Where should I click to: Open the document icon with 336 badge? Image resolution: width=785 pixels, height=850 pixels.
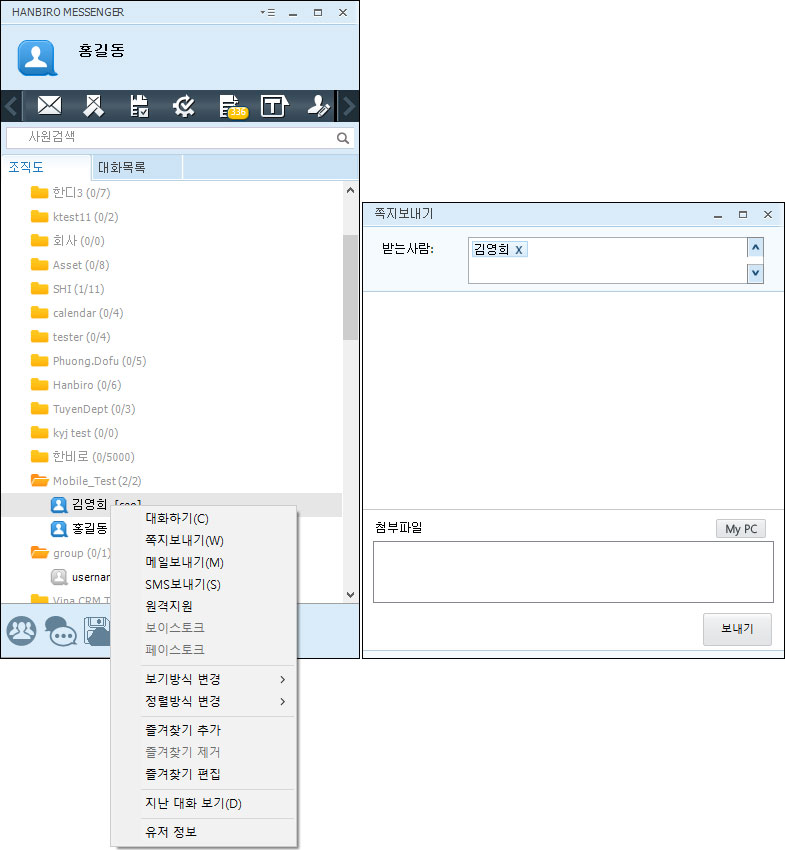point(230,106)
